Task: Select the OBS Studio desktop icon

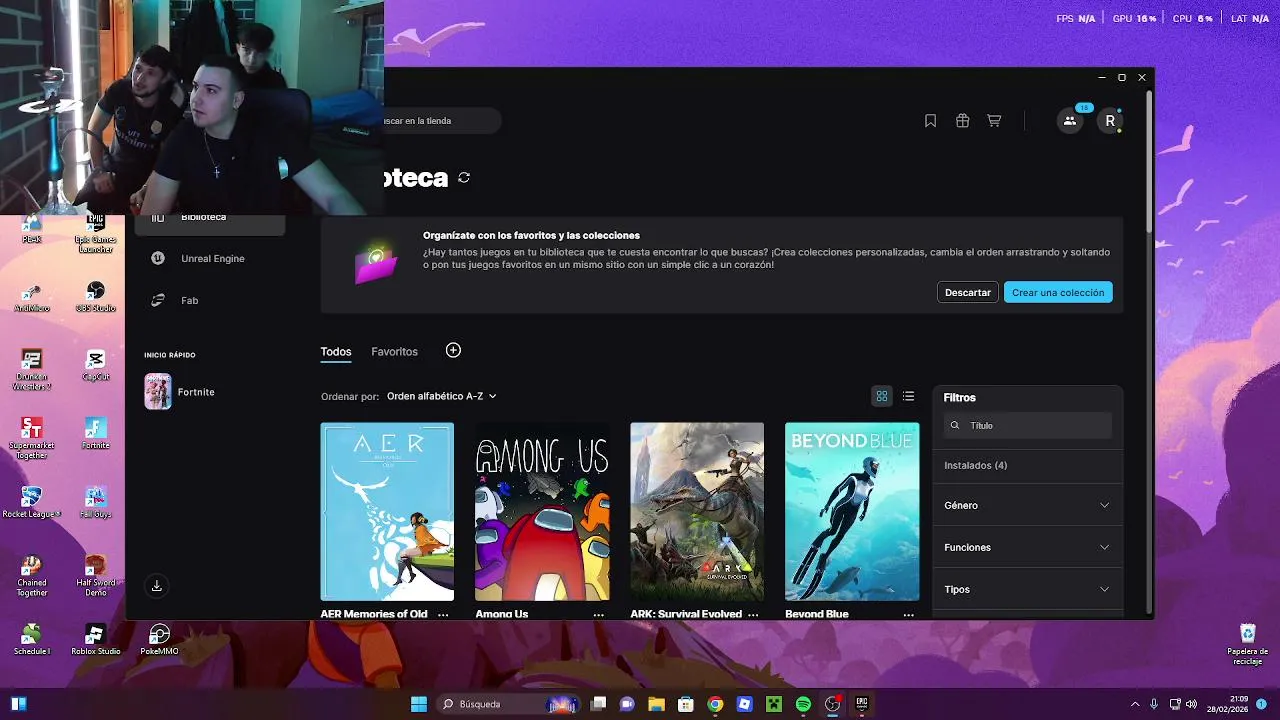Action: (95, 297)
